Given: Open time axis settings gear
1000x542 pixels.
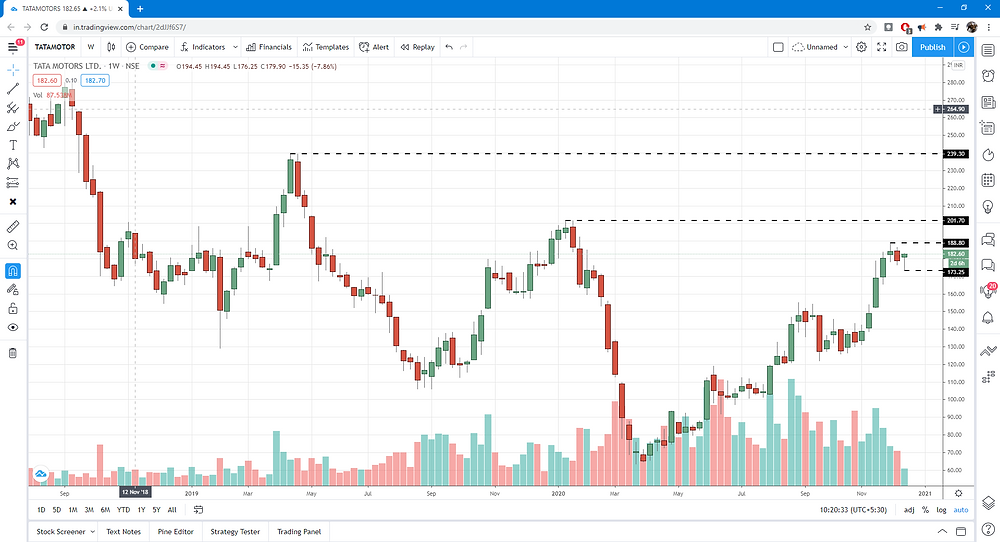Looking at the screenshot, I should [959, 493].
